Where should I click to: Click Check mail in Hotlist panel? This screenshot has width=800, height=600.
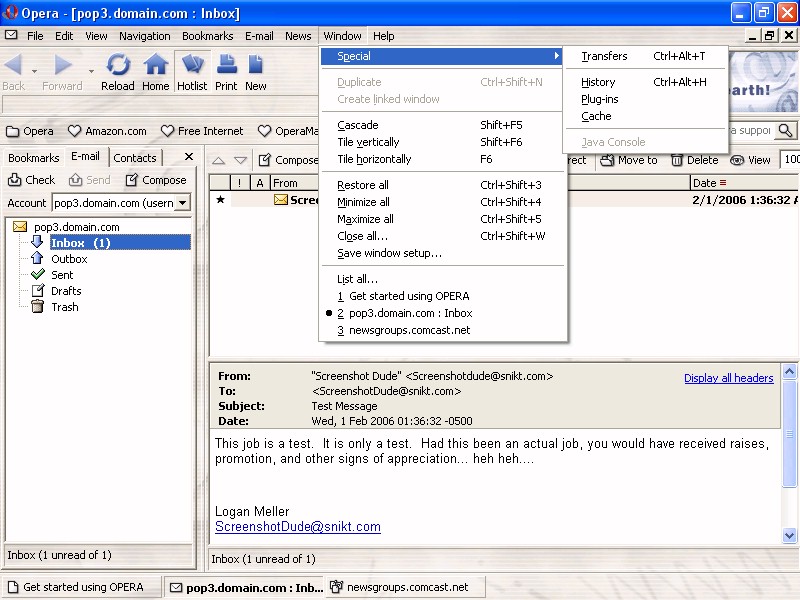click(31, 180)
